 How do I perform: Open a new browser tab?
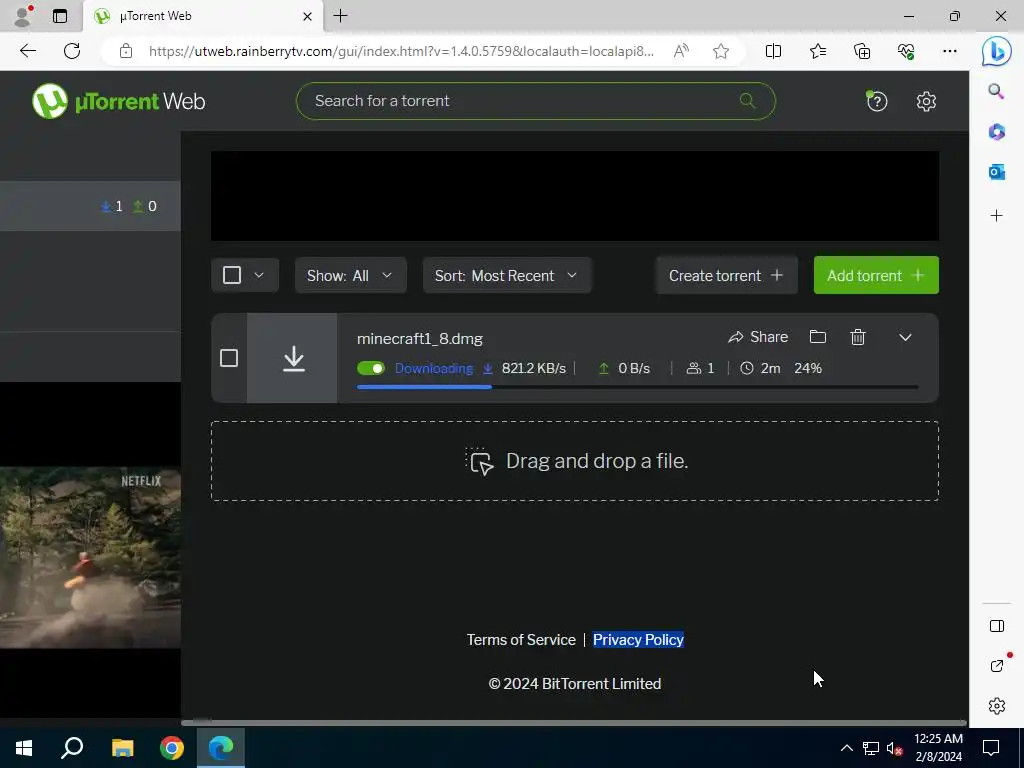[x=340, y=16]
